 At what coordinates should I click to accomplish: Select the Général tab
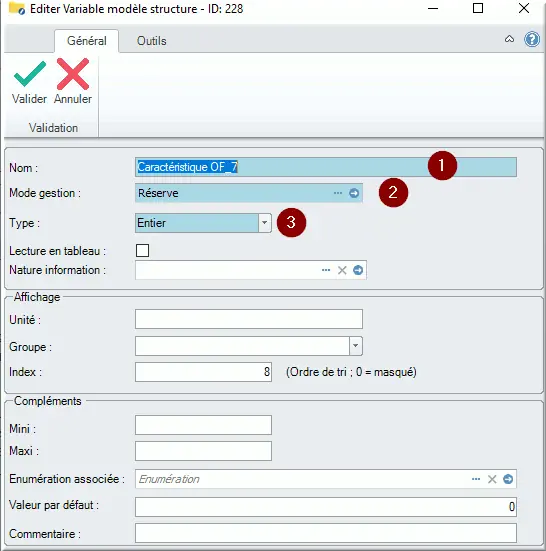coord(86,41)
